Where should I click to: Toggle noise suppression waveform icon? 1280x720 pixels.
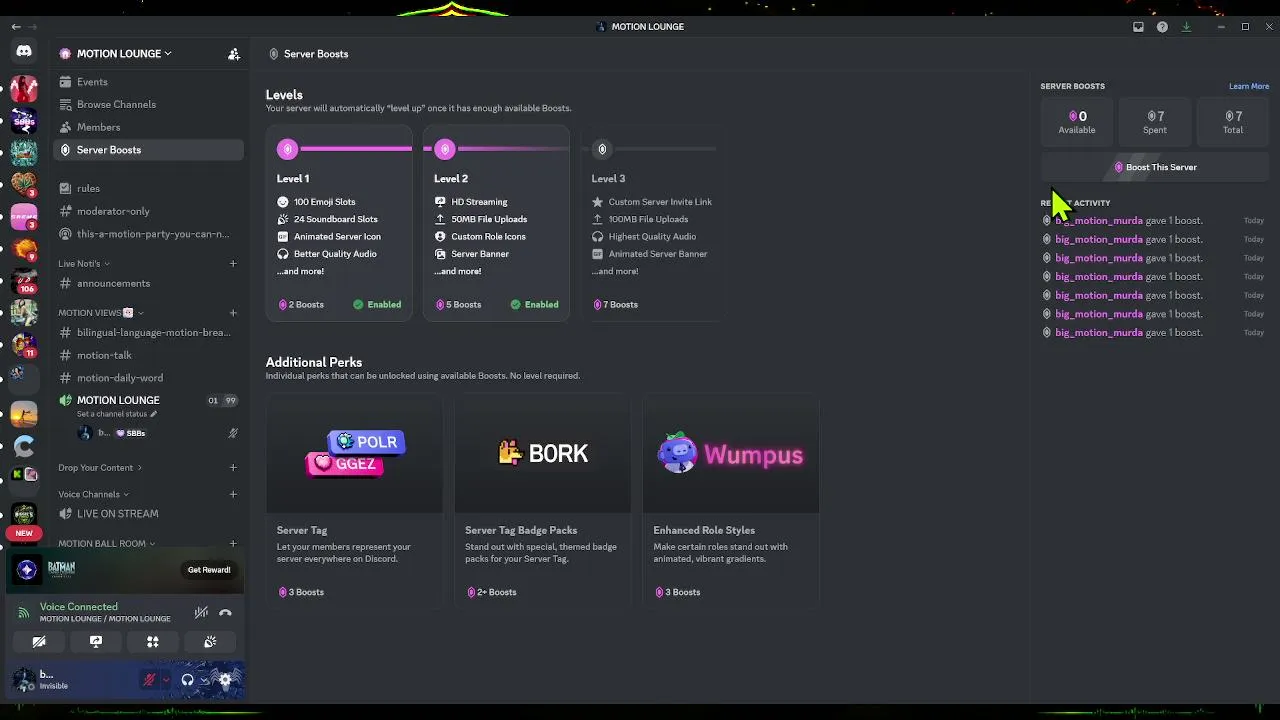click(201, 612)
